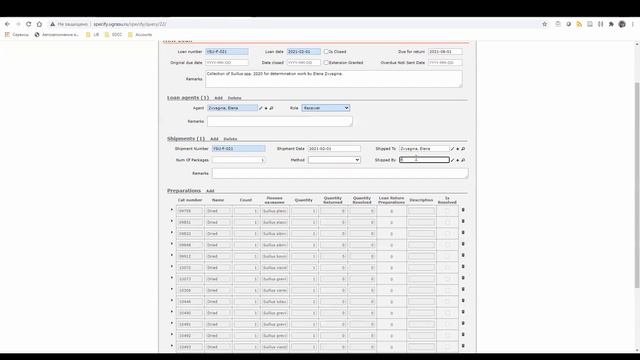Click the plus icon next to Shipped By
This screenshot has width=640, height=360.
click(458, 160)
